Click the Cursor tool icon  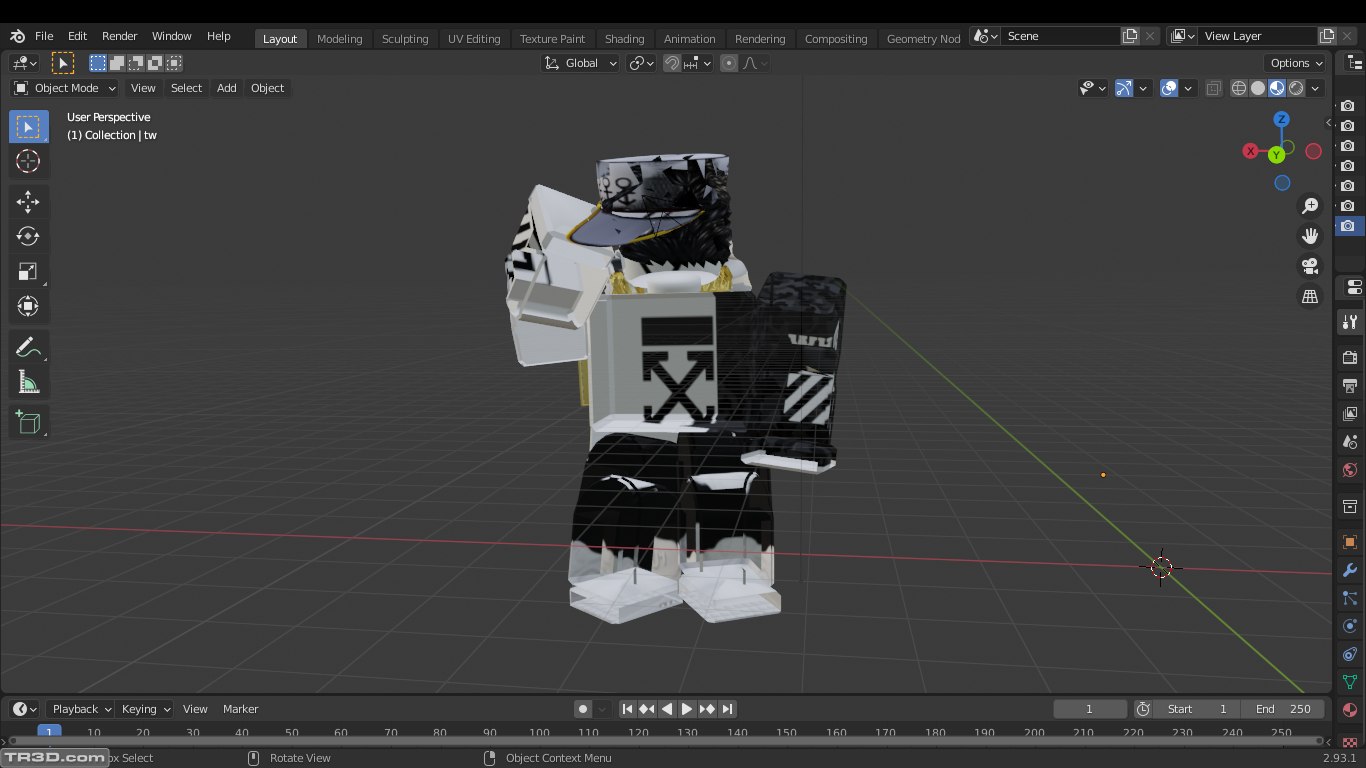(x=28, y=162)
